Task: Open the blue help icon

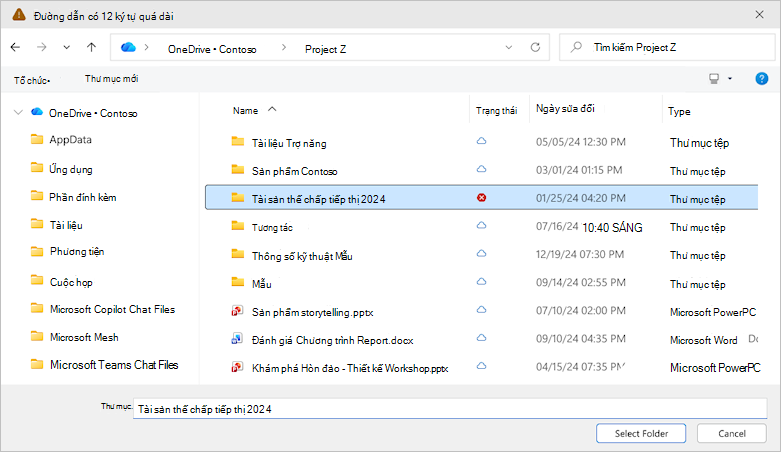Action: click(x=762, y=78)
